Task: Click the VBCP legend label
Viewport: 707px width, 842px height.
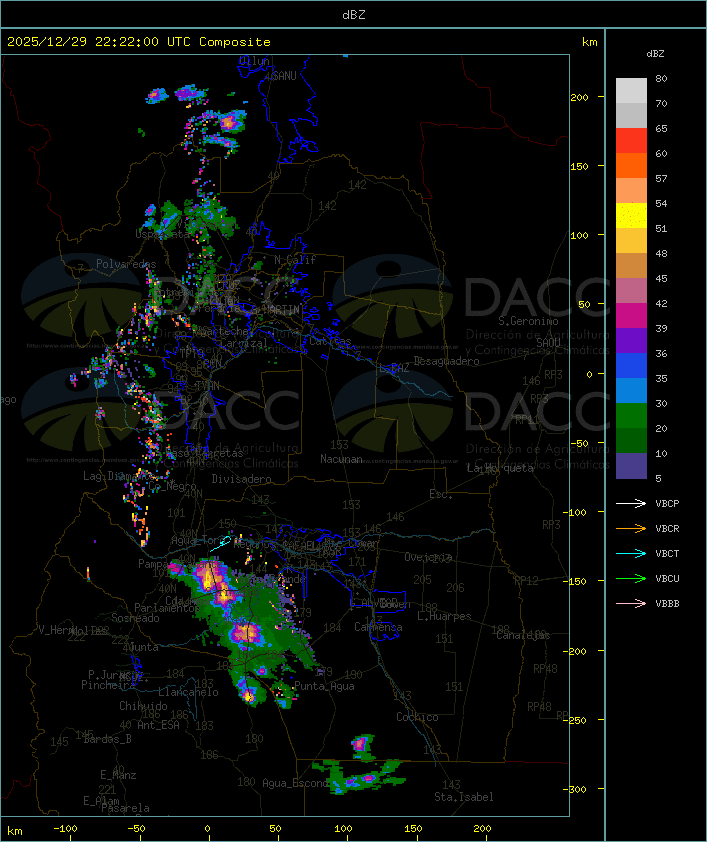Action: click(667, 504)
